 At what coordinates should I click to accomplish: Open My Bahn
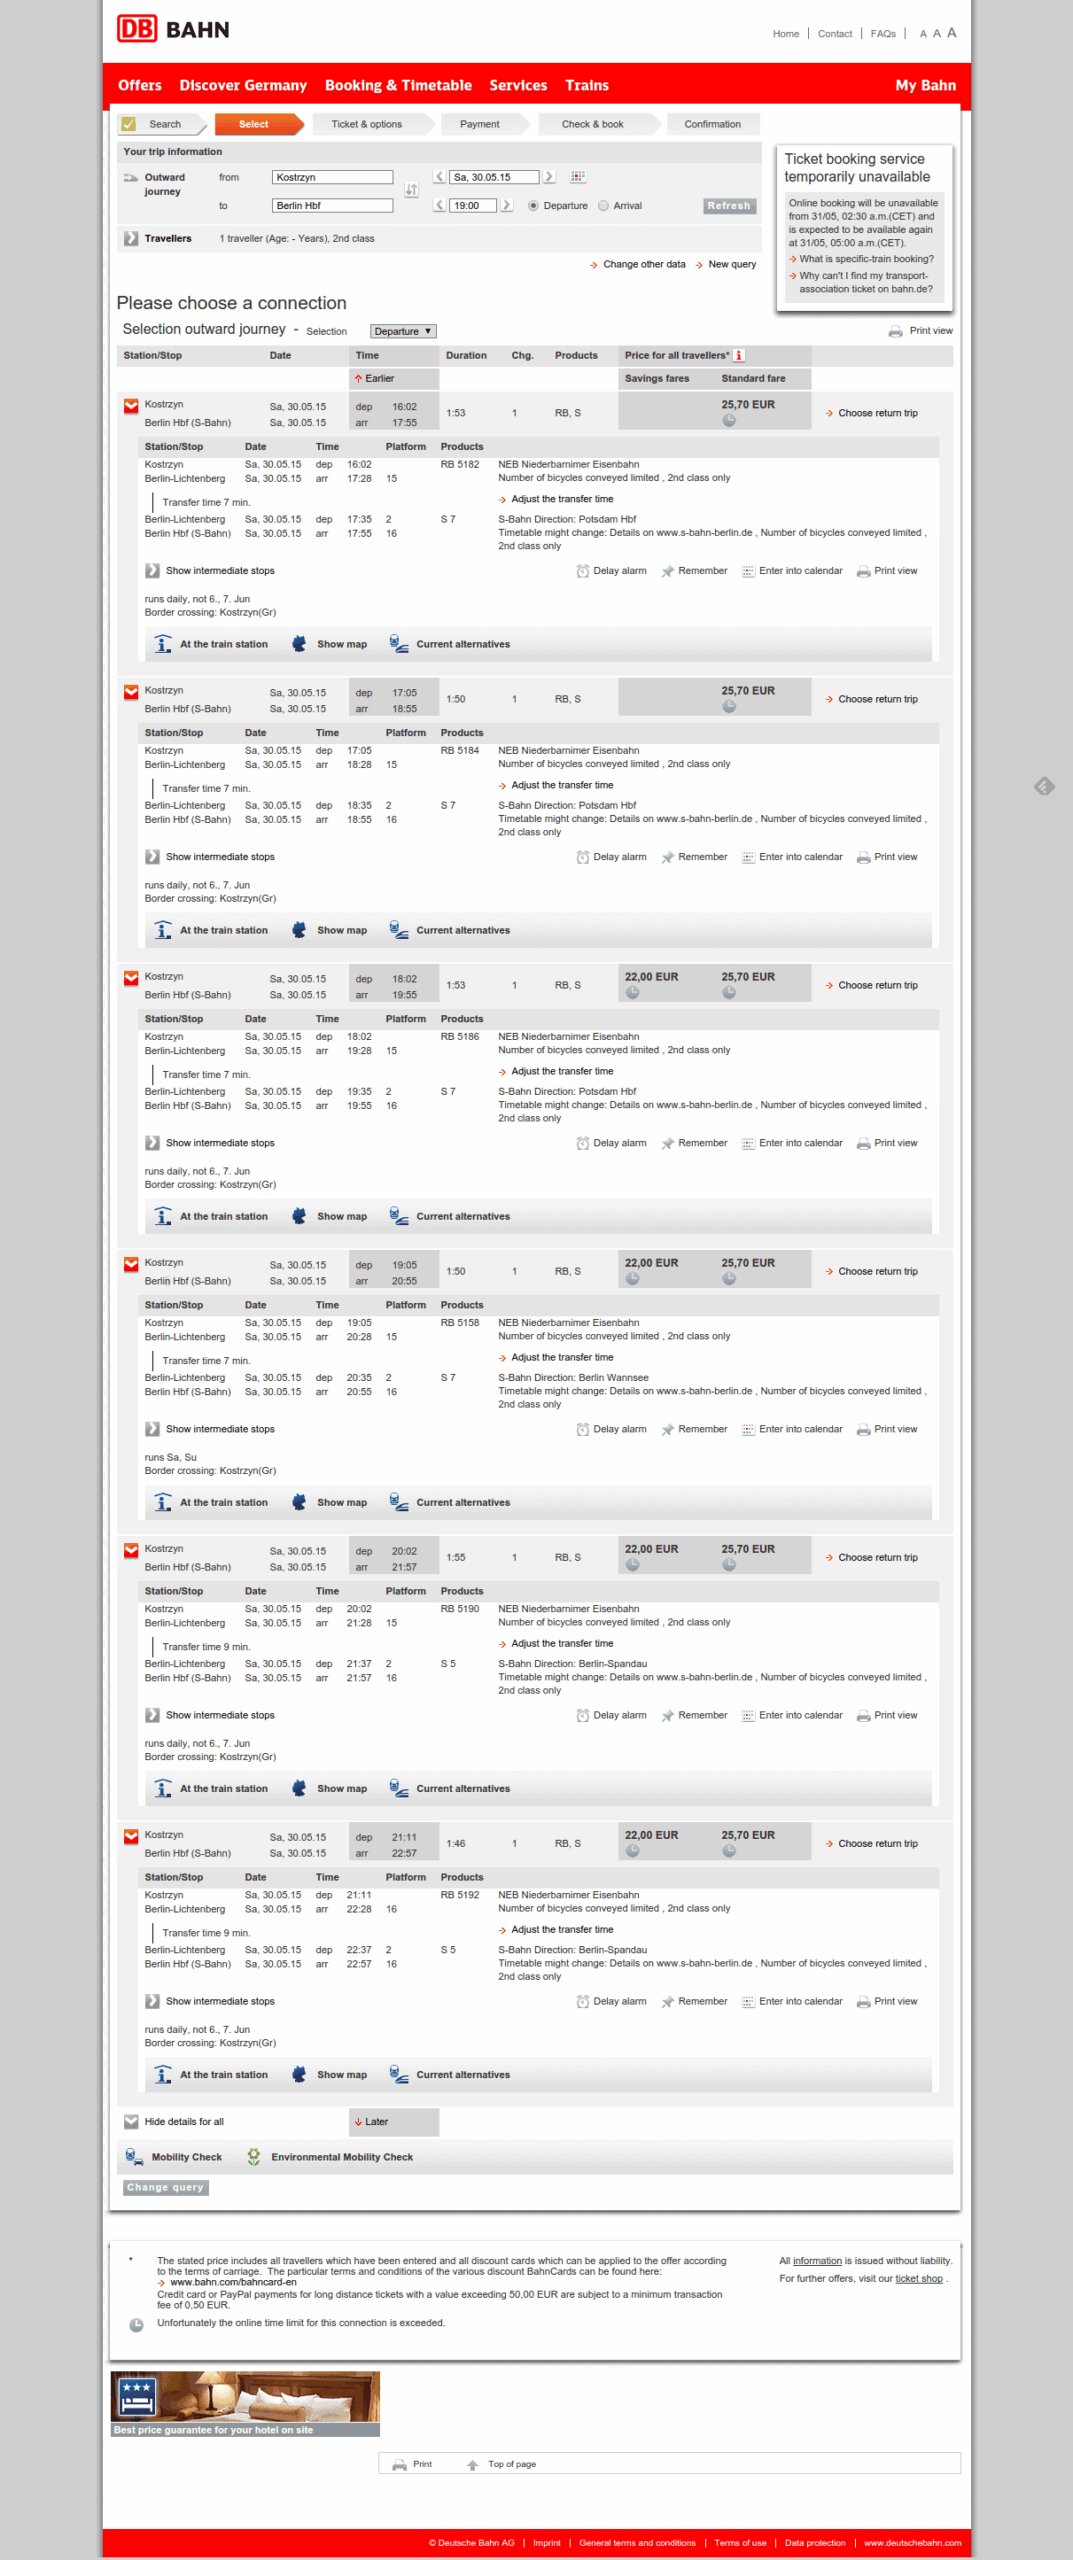(x=926, y=85)
